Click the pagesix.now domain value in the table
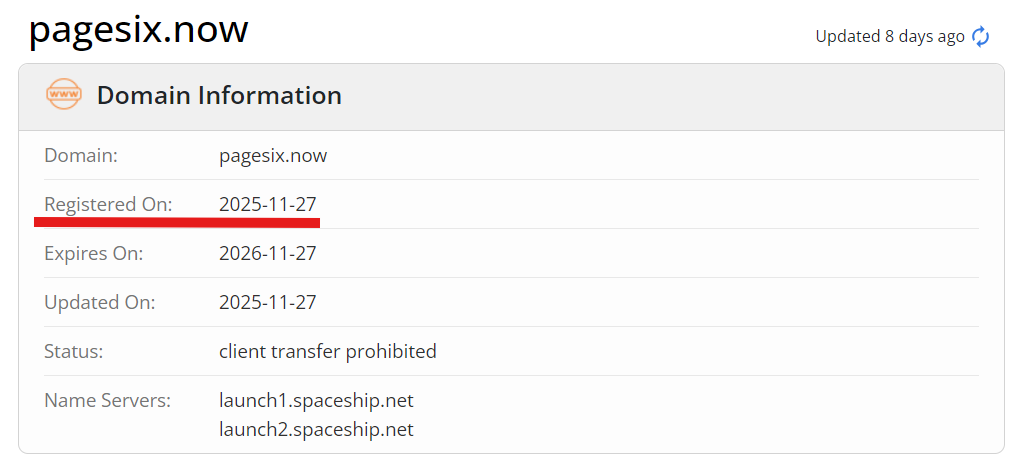This screenshot has width=1012, height=461. click(x=273, y=156)
